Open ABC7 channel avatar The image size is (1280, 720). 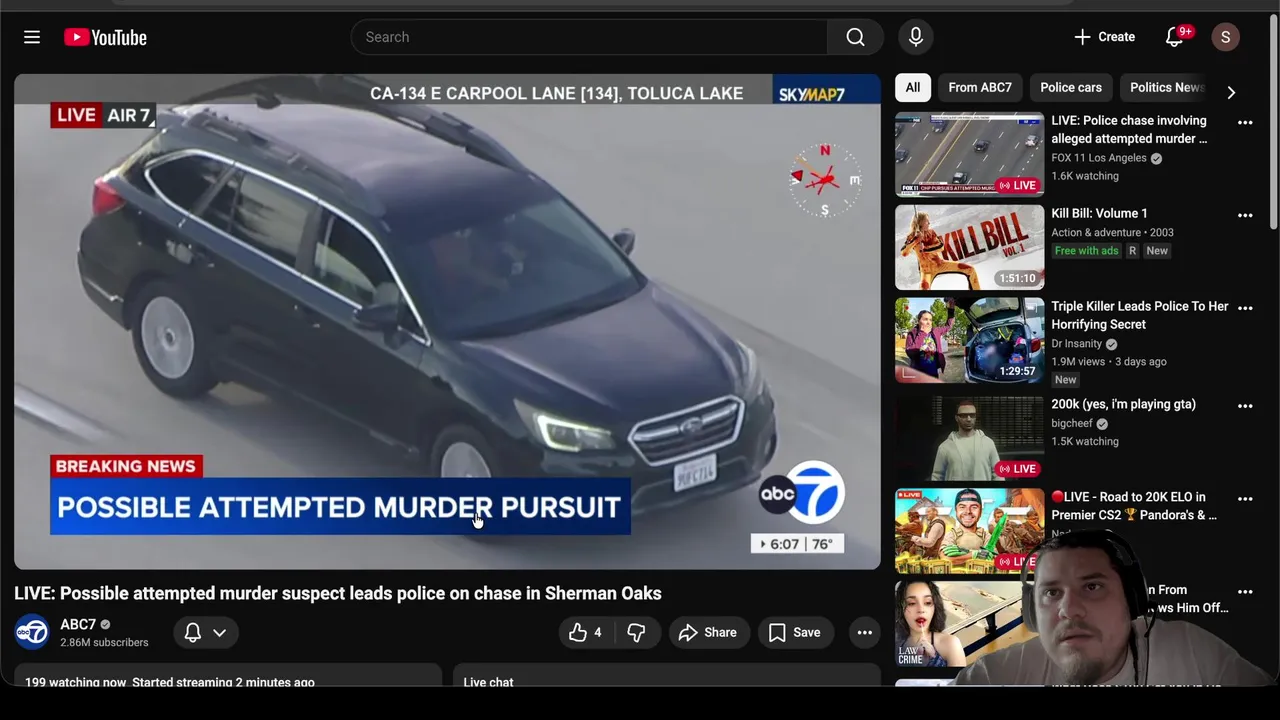[x=32, y=632]
